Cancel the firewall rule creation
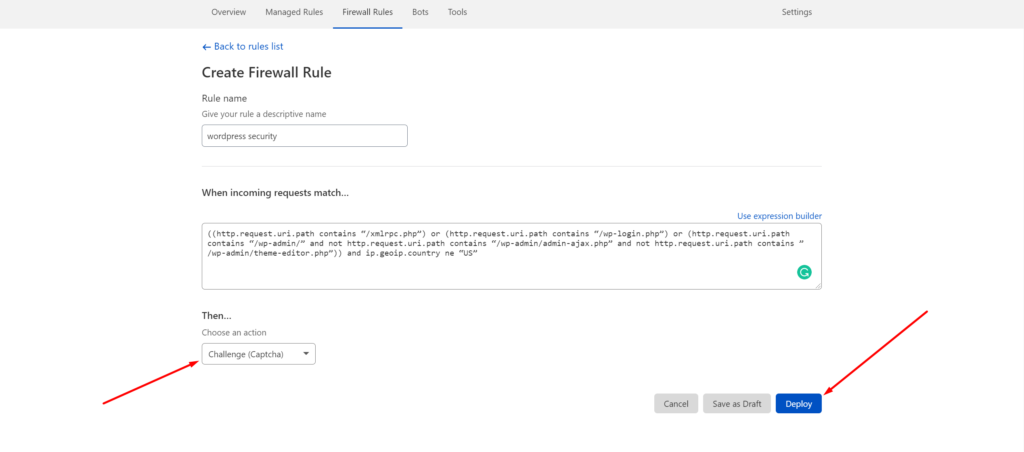The height and width of the screenshot is (452, 1024). pyautogui.click(x=676, y=404)
